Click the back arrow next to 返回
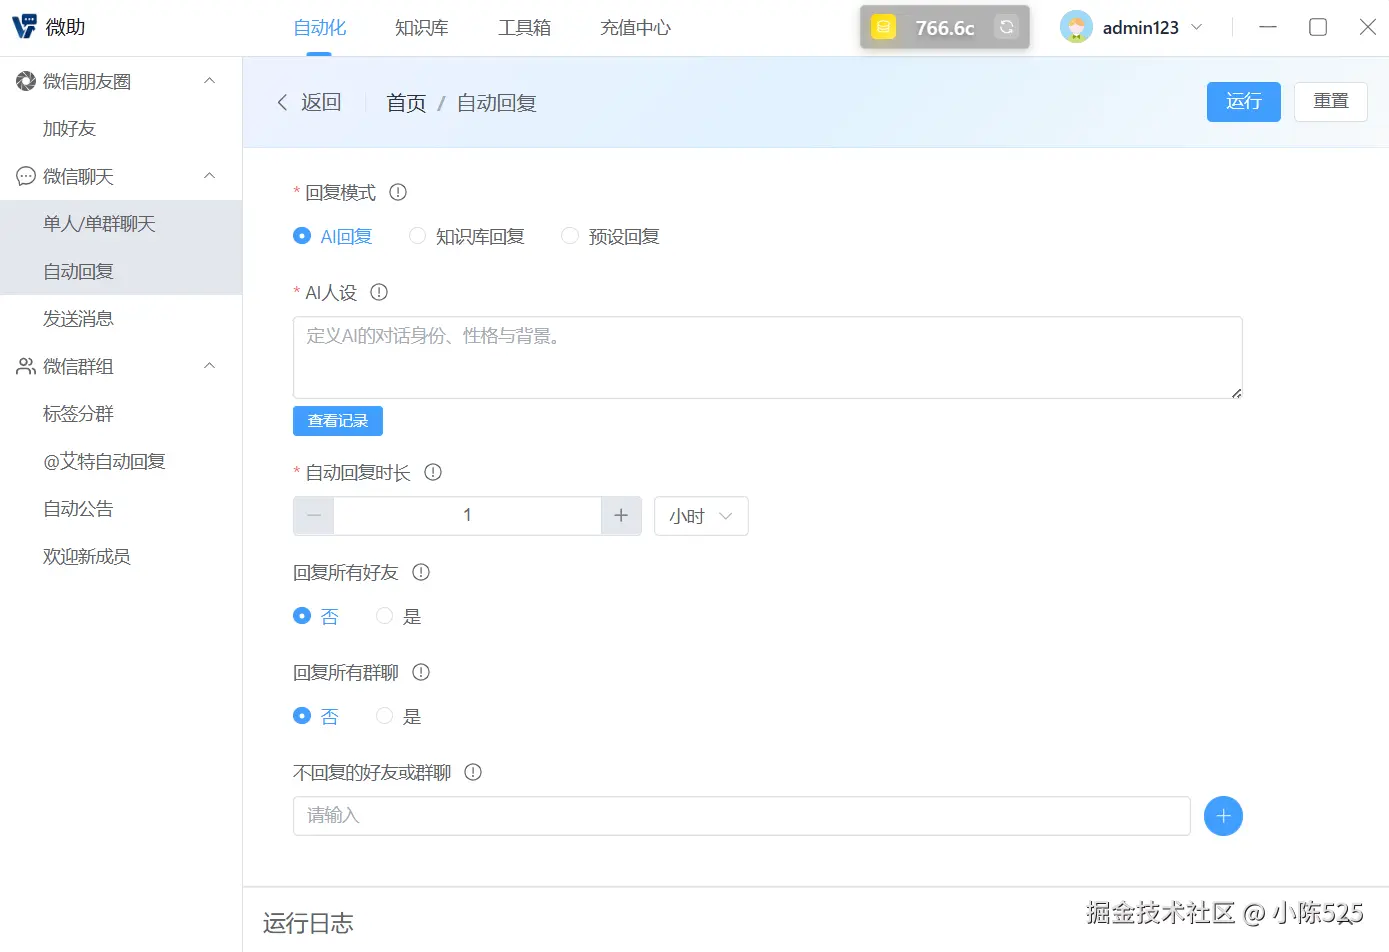The width and height of the screenshot is (1389, 952). pyautogui.click(x=282, y=102)
